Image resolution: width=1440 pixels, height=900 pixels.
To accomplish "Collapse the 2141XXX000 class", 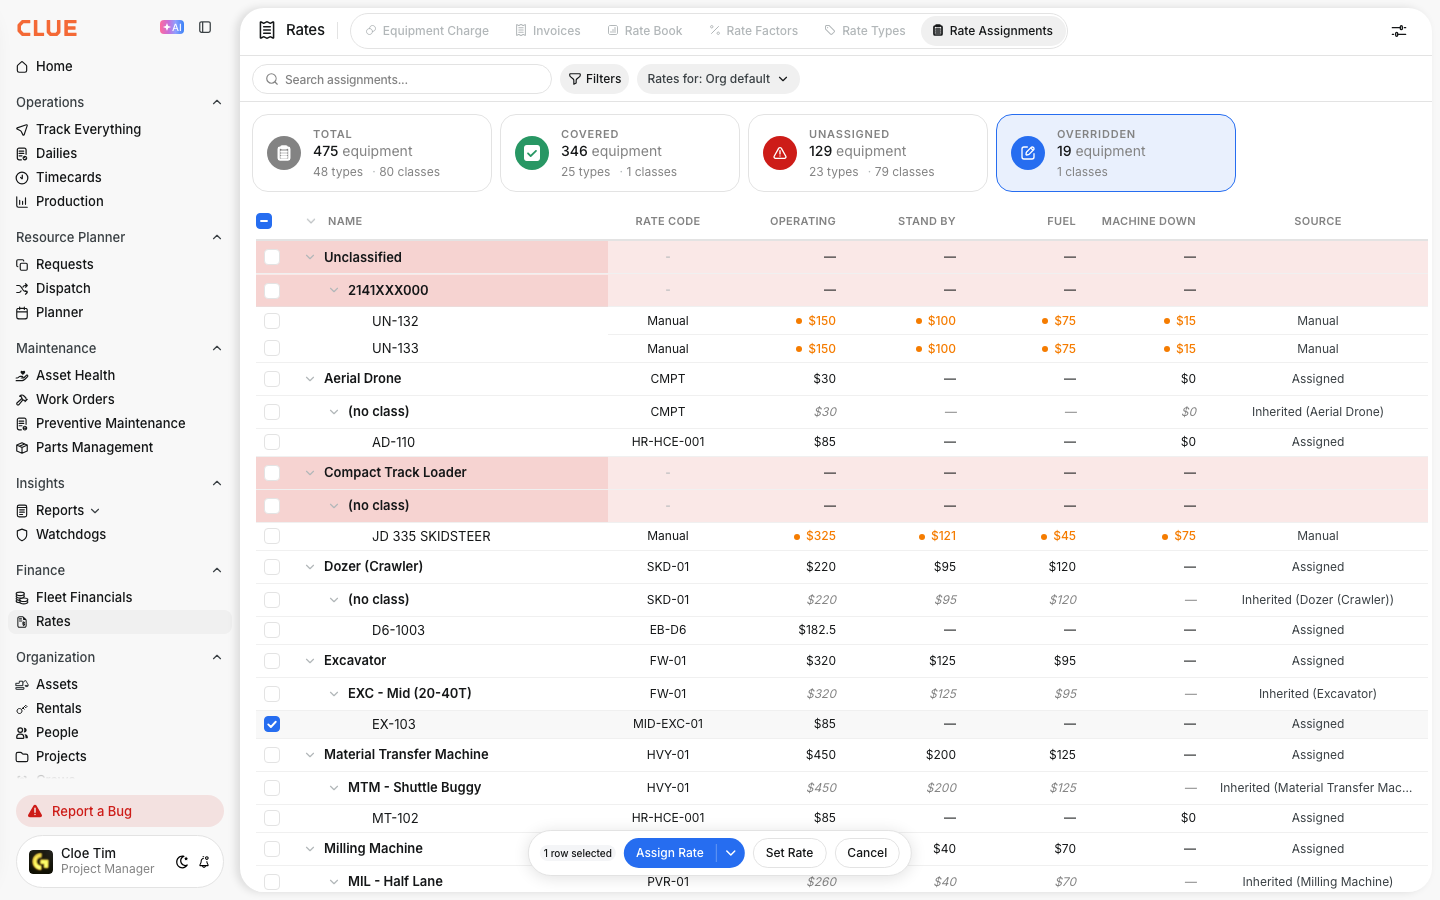I will pos(334,290).
